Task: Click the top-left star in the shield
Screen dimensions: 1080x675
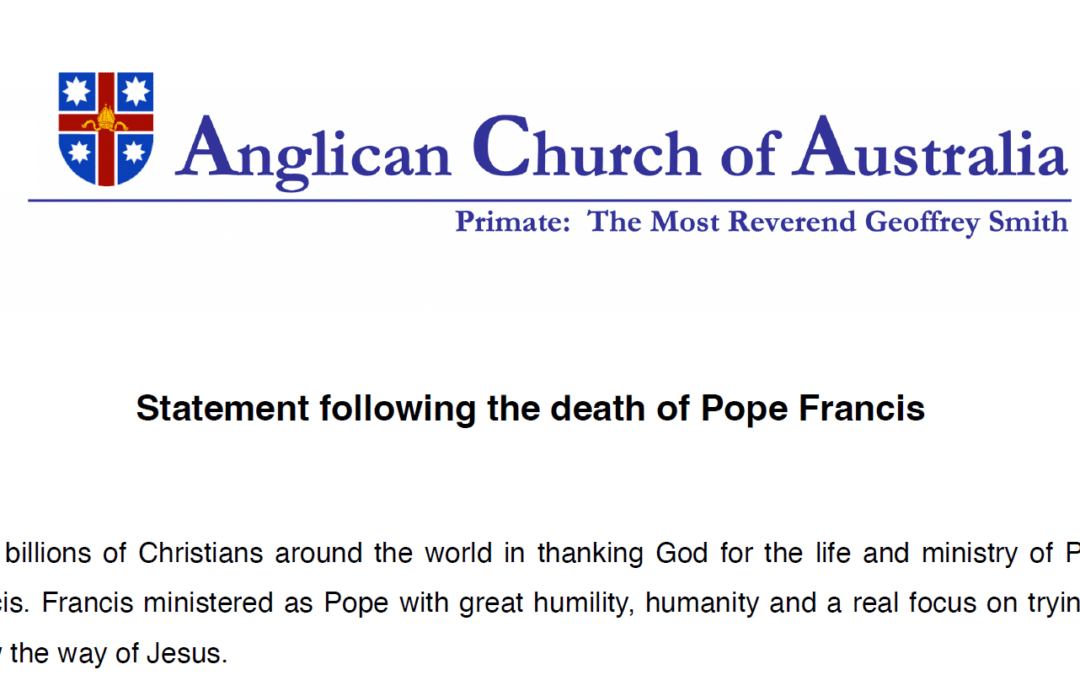Action: pyautogui.click(x=79, y=93)
